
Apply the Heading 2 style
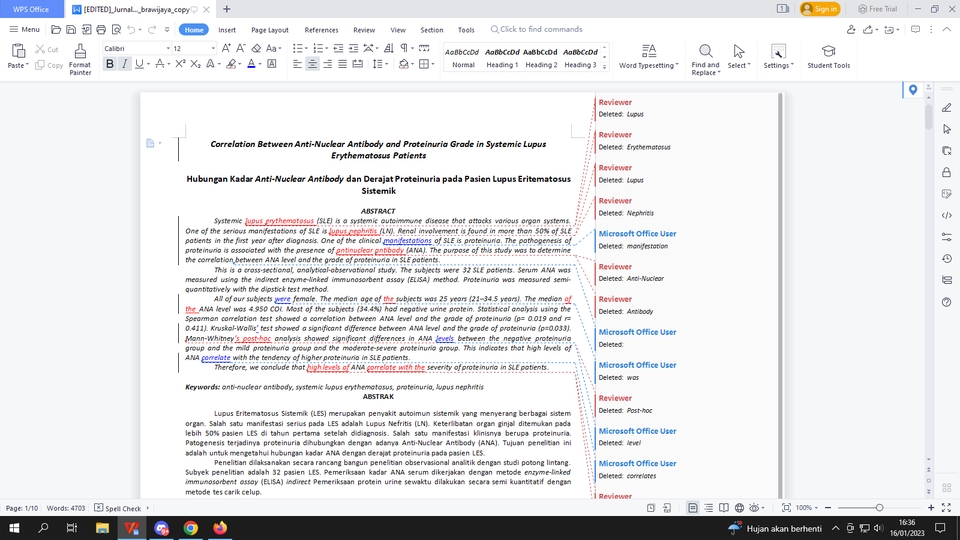click(541, 58)
